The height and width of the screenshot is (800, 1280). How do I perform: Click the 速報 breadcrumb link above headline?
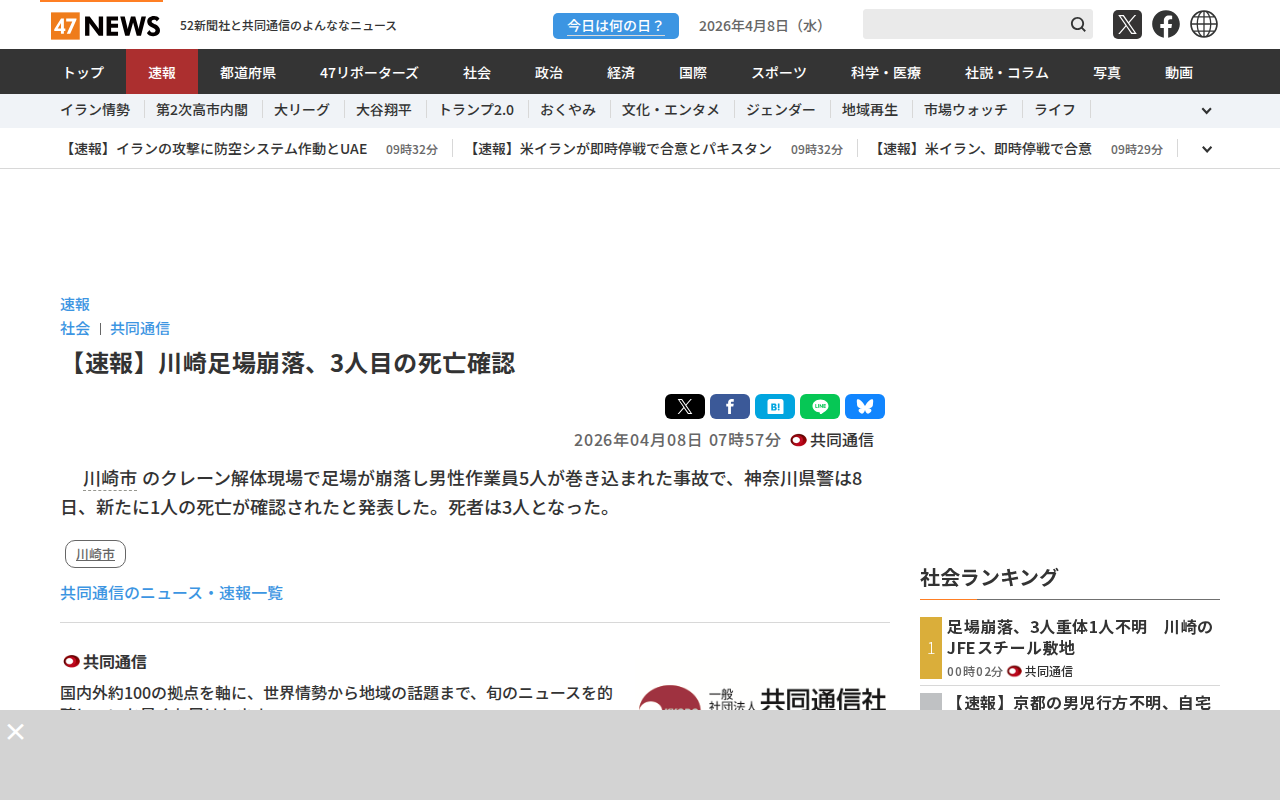(75, 304)
